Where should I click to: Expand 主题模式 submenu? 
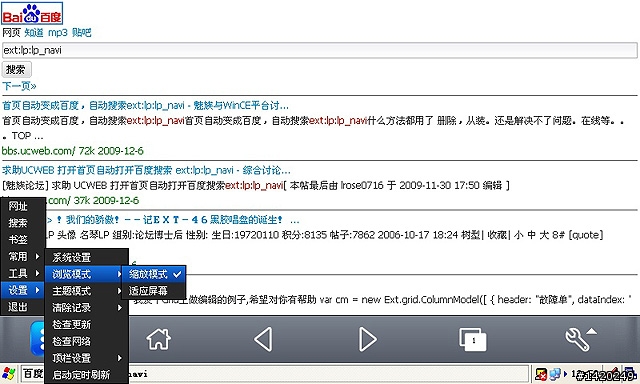coord(87,291)
